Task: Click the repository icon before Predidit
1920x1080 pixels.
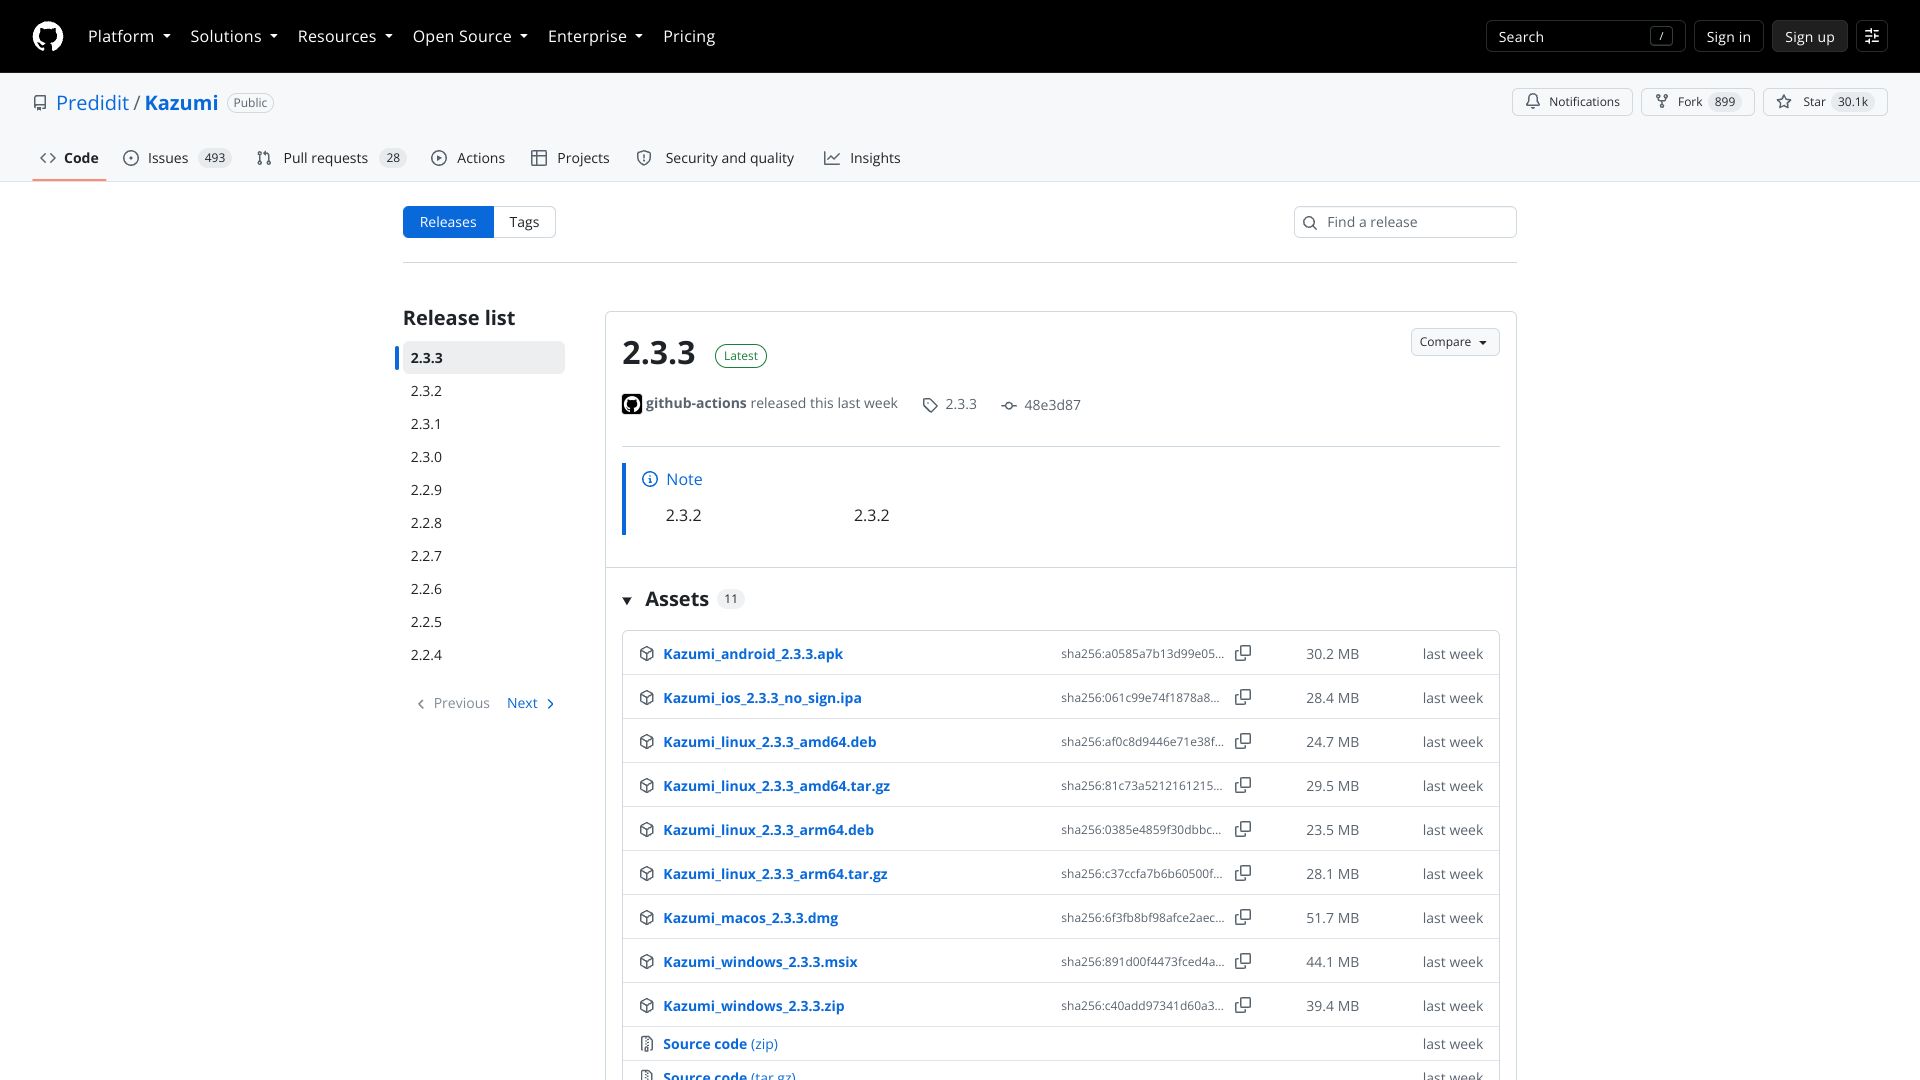Action: [x=40, y=103]
